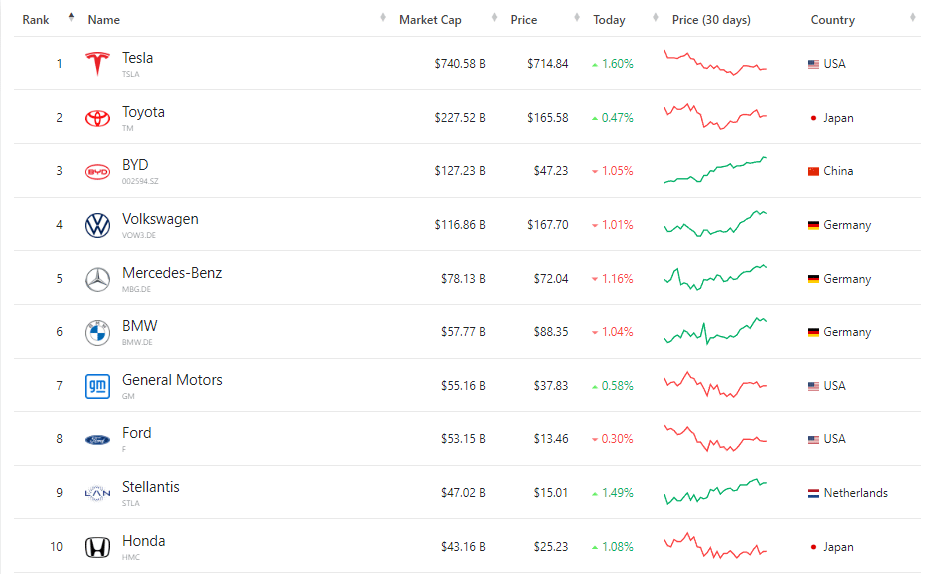
Task: Sort by Market Cap column header
Action: click(430, 20)
